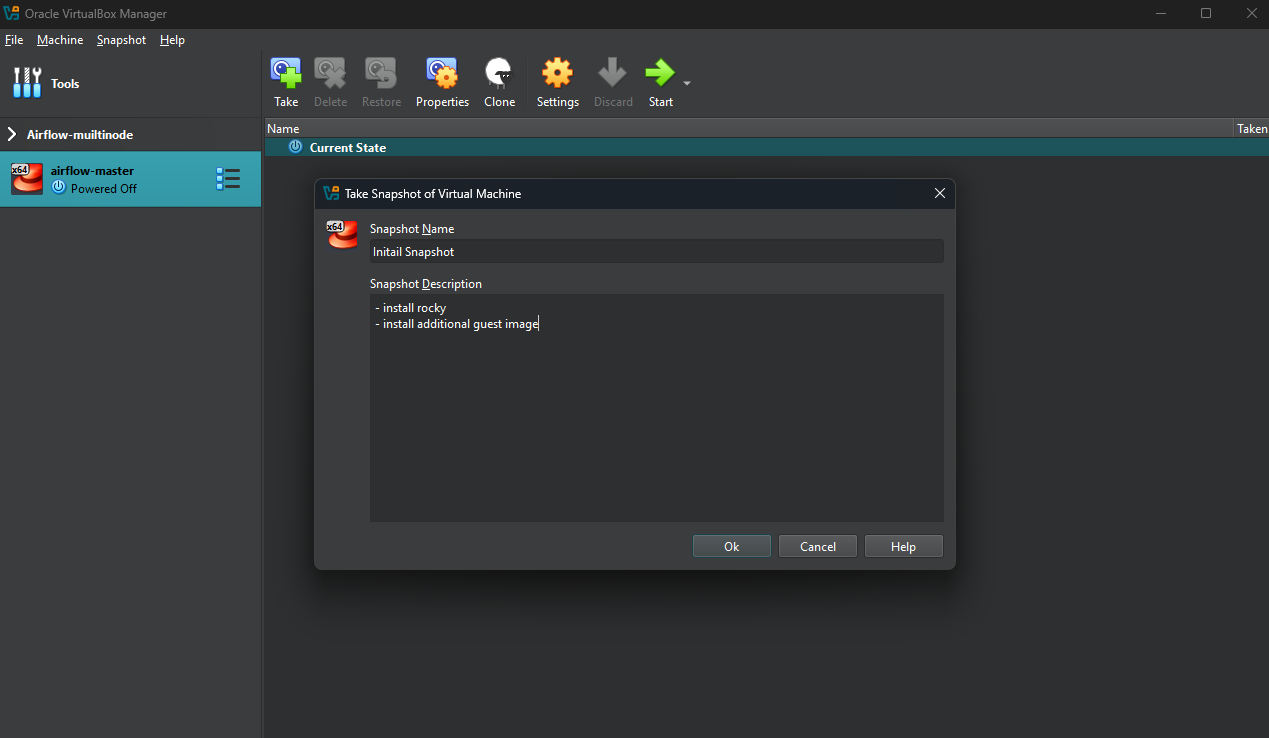This screenshot has height=738, width=1269.
Task: Minimize the VirtualBox Manager window
Action: pyautogui.click(x=1160, y=13)
